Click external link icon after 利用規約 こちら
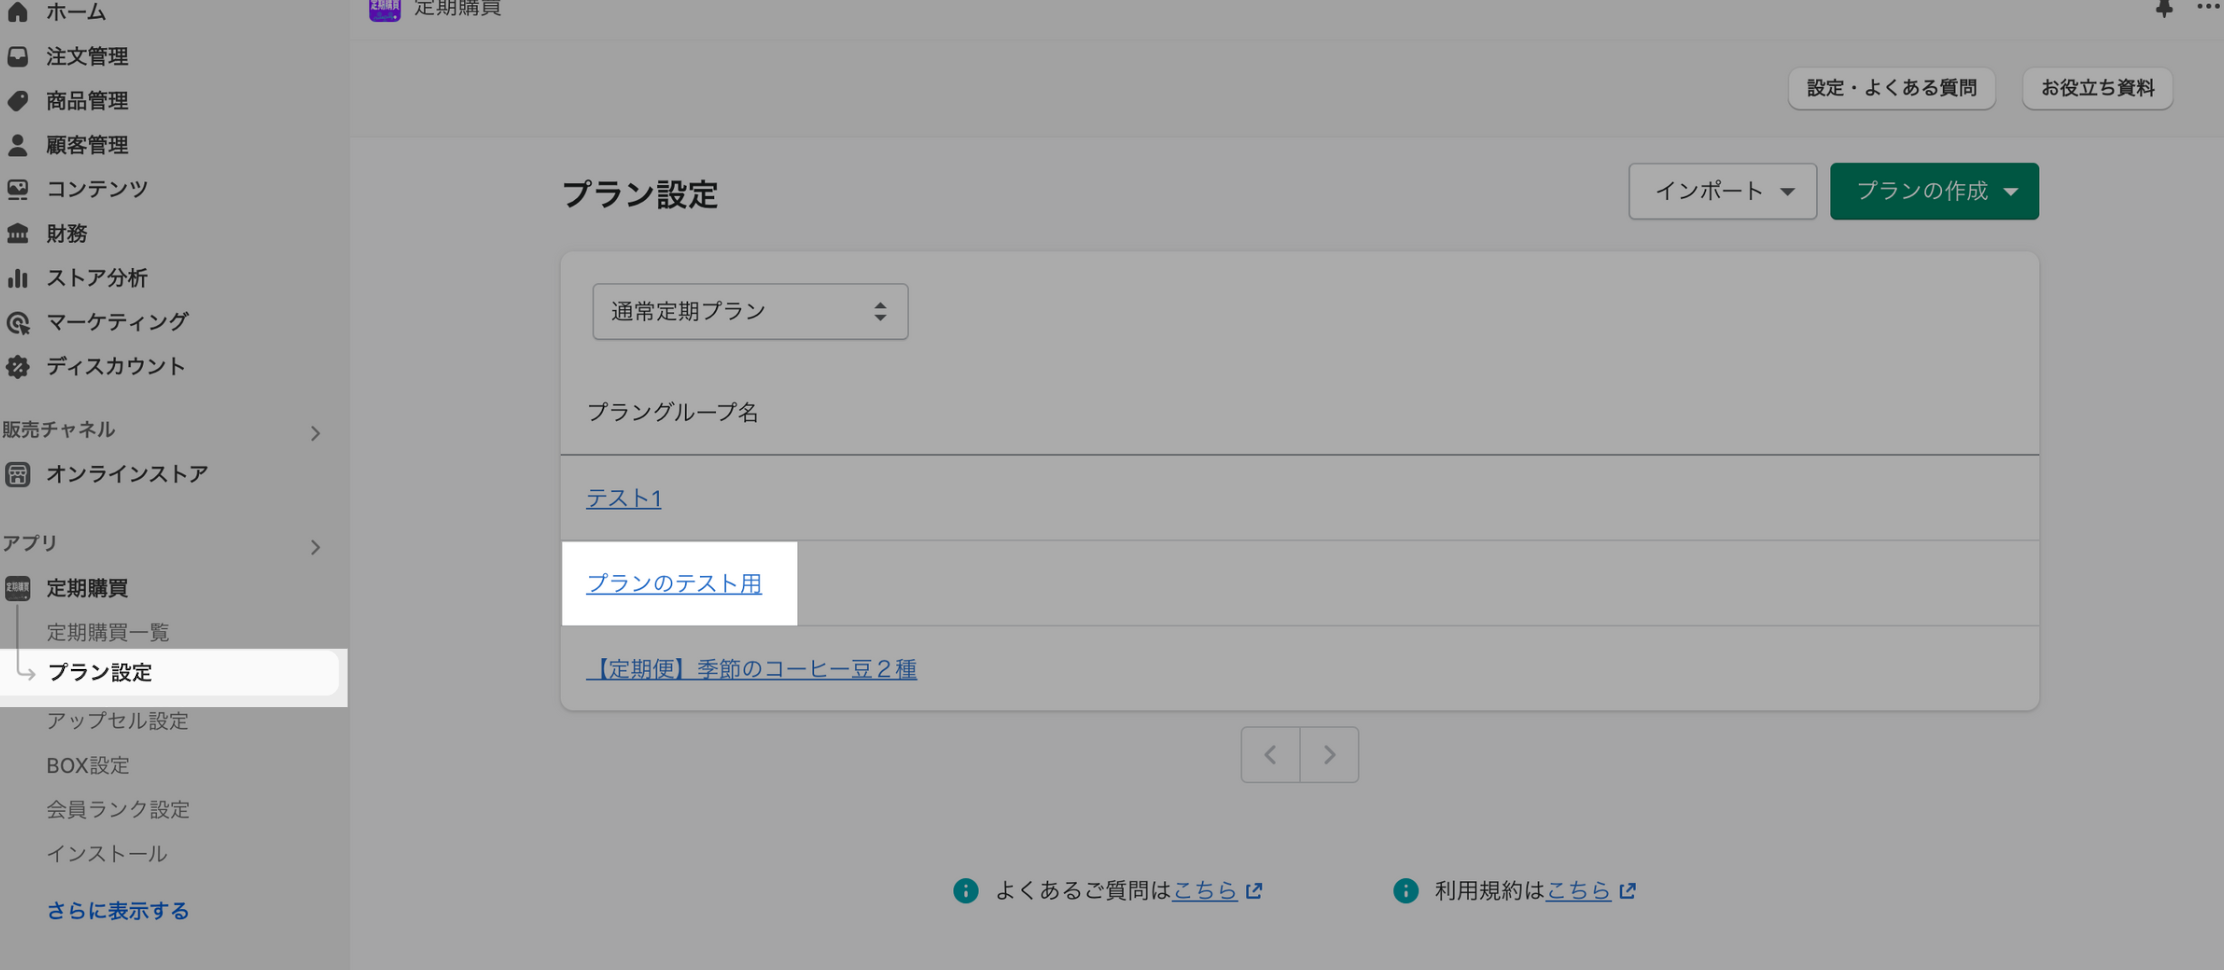 1628,891
